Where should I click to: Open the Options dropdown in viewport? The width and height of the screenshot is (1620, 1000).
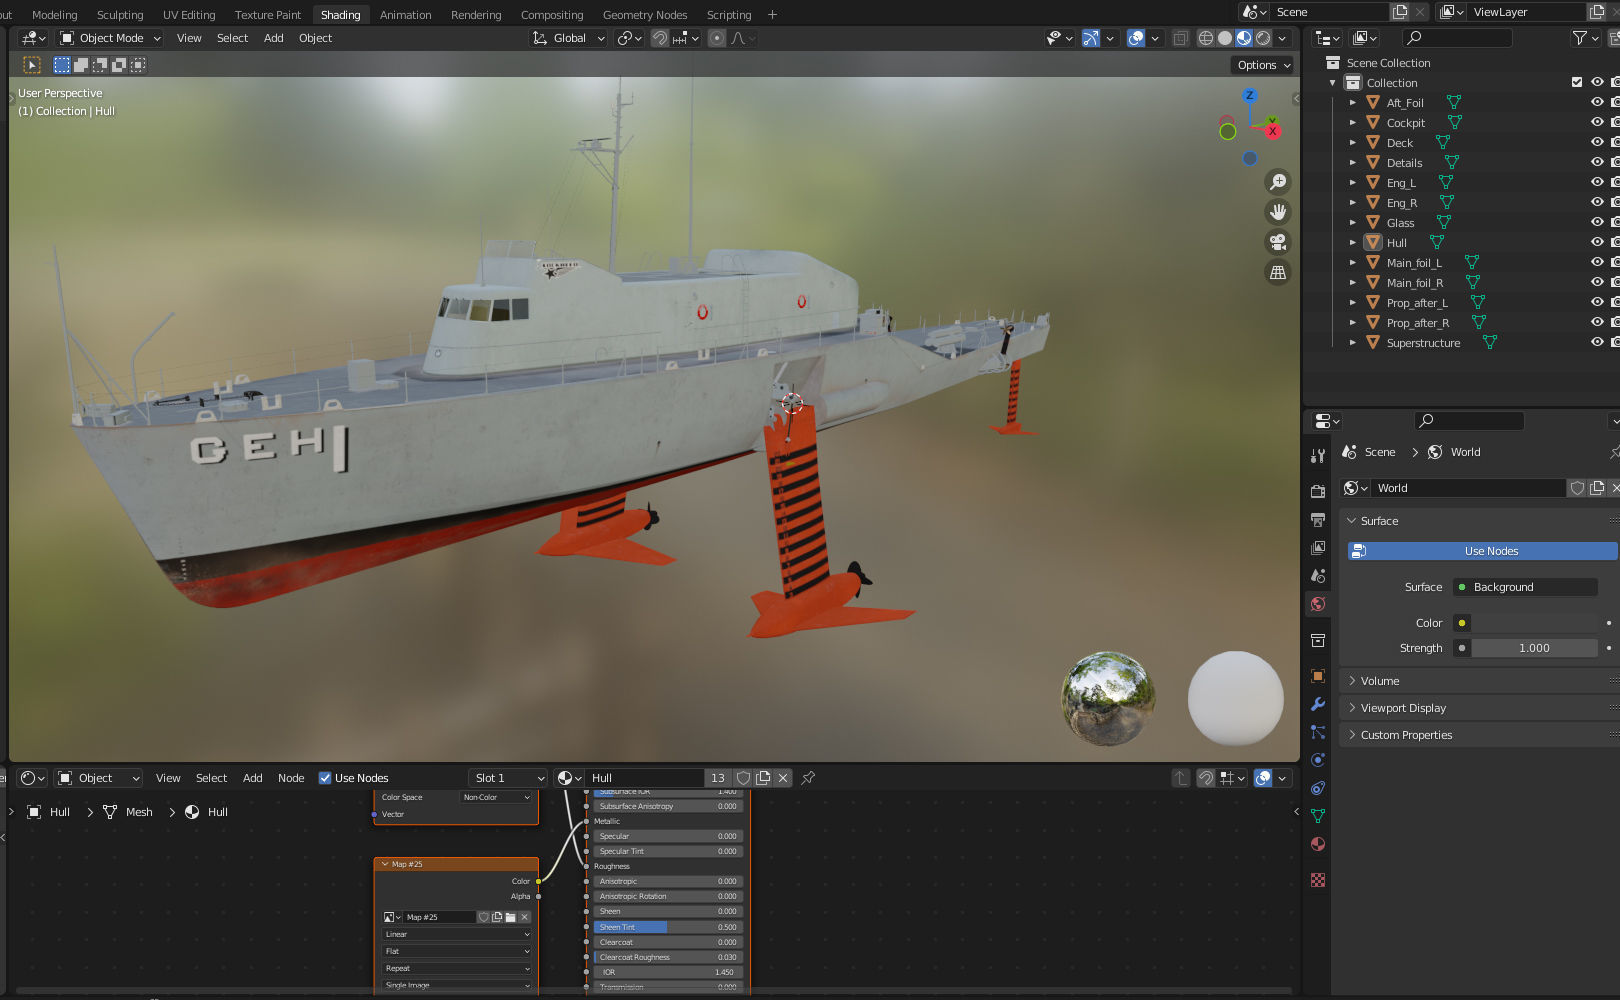[x=1263, y=65]
